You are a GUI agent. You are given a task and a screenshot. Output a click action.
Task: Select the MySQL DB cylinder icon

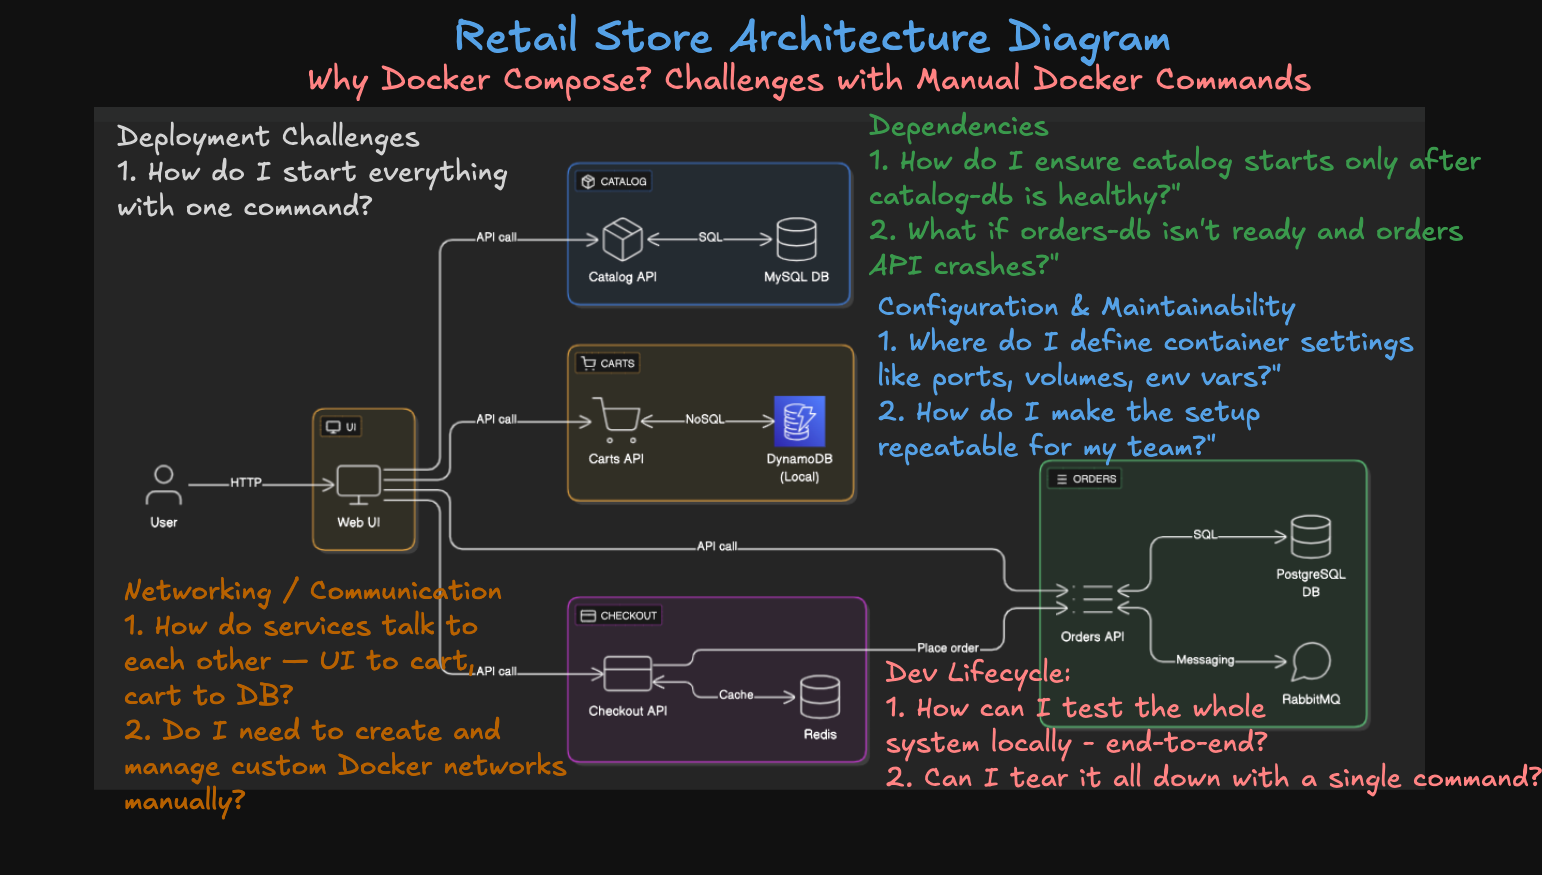coord(796,240)
